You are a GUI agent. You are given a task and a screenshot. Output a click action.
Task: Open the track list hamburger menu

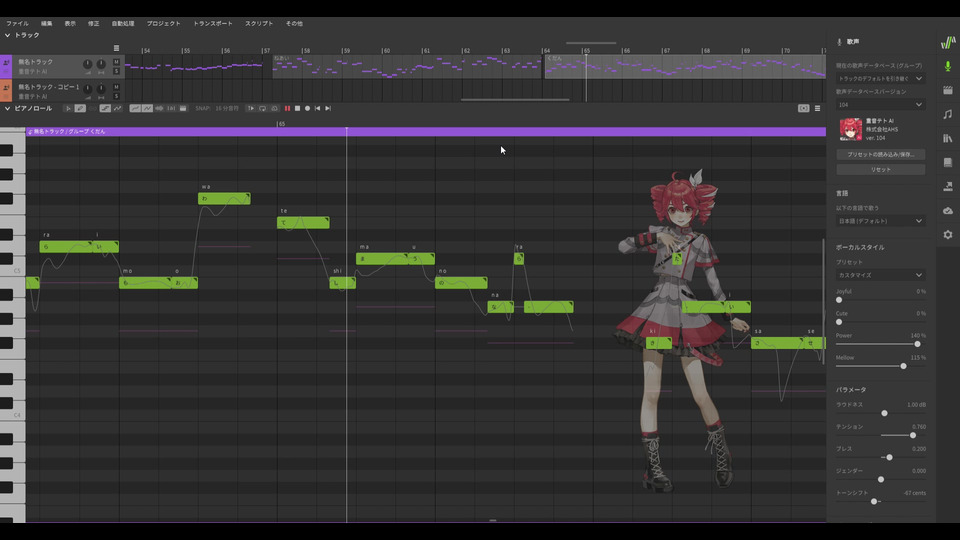tap(116, 48)
